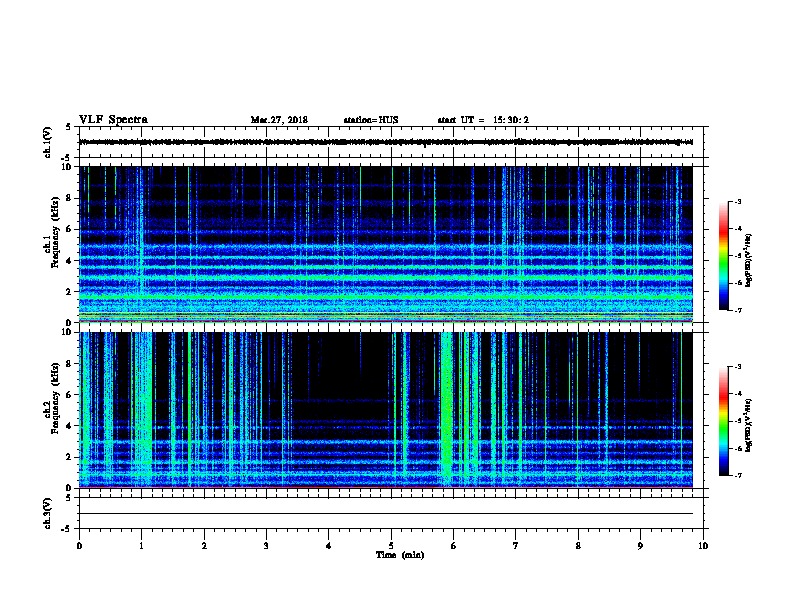Click the "station=HUS" header label
Screen dimensions: 792x612
coord(371,120)
